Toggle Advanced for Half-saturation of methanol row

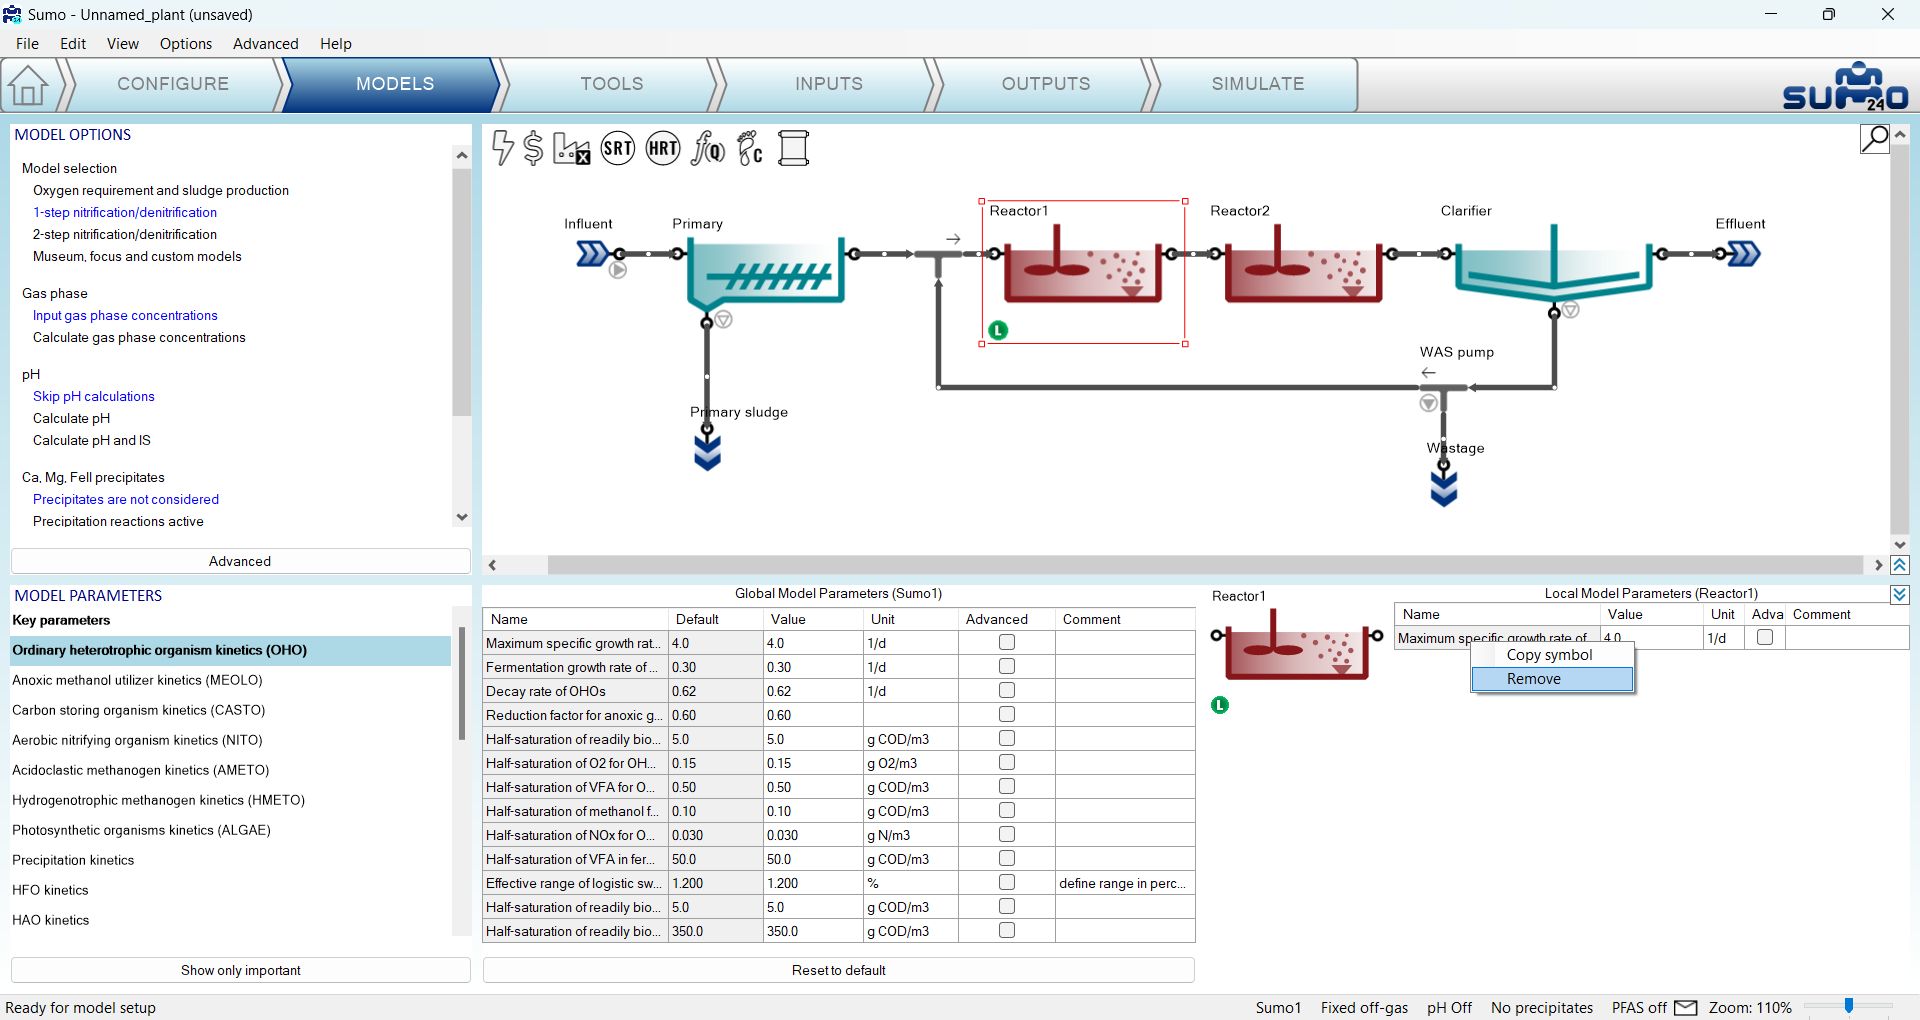click(x=1007, y=811)
